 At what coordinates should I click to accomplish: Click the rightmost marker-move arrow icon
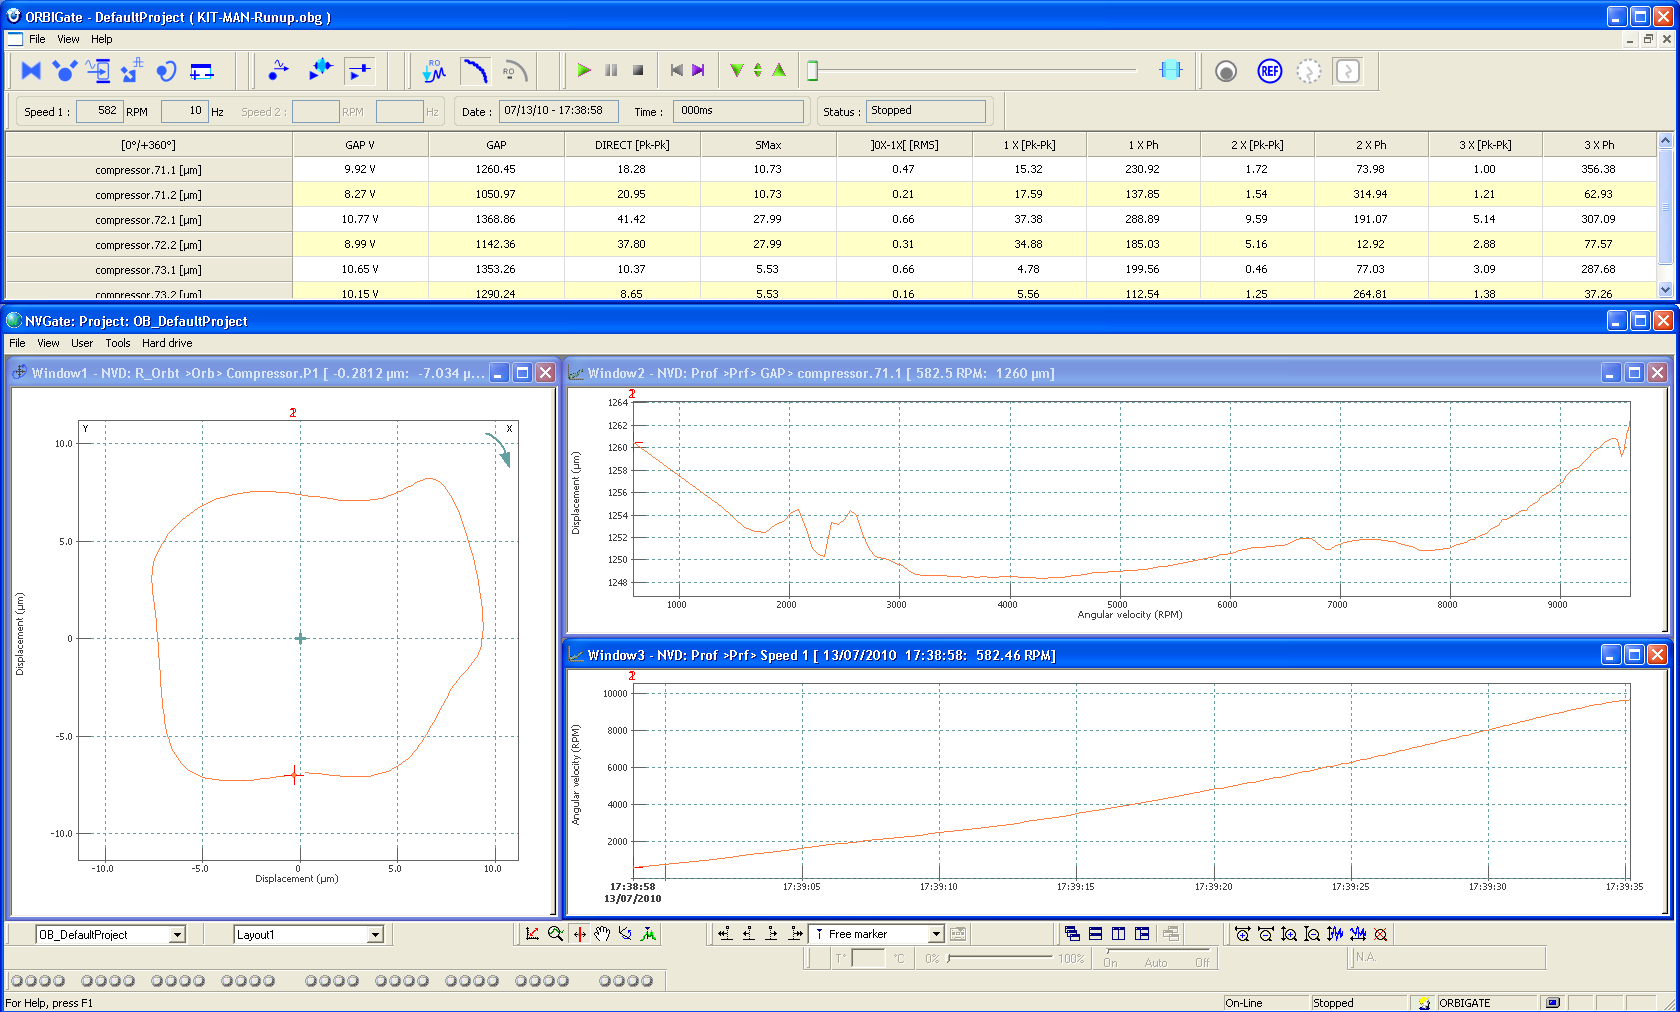point(795,934)
